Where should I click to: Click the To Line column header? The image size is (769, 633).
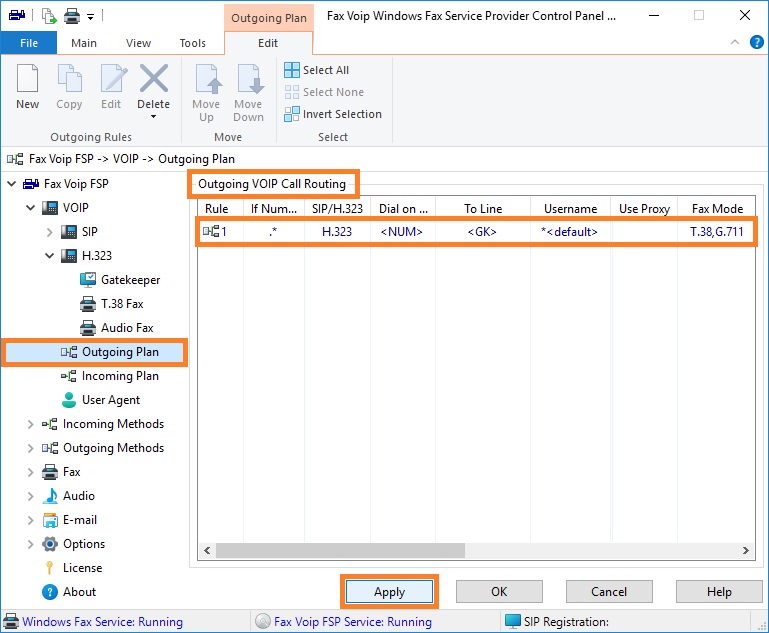(x=483, y=209)
